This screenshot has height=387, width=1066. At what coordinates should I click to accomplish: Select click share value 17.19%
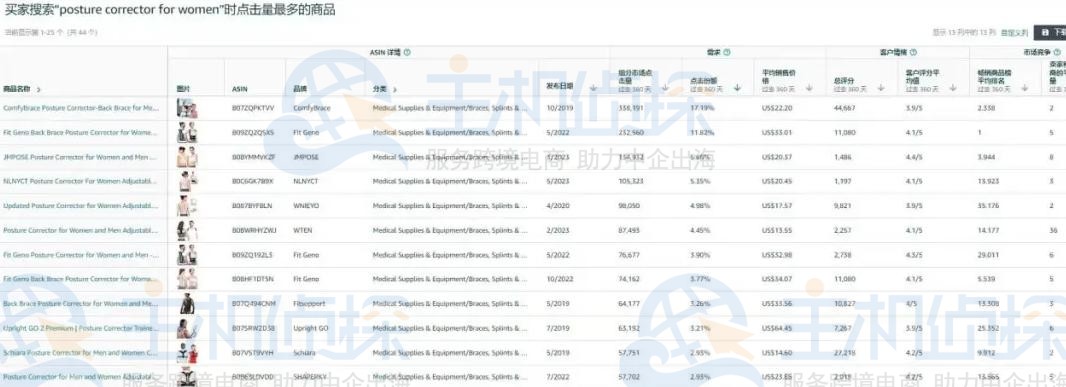coord(702,108)
